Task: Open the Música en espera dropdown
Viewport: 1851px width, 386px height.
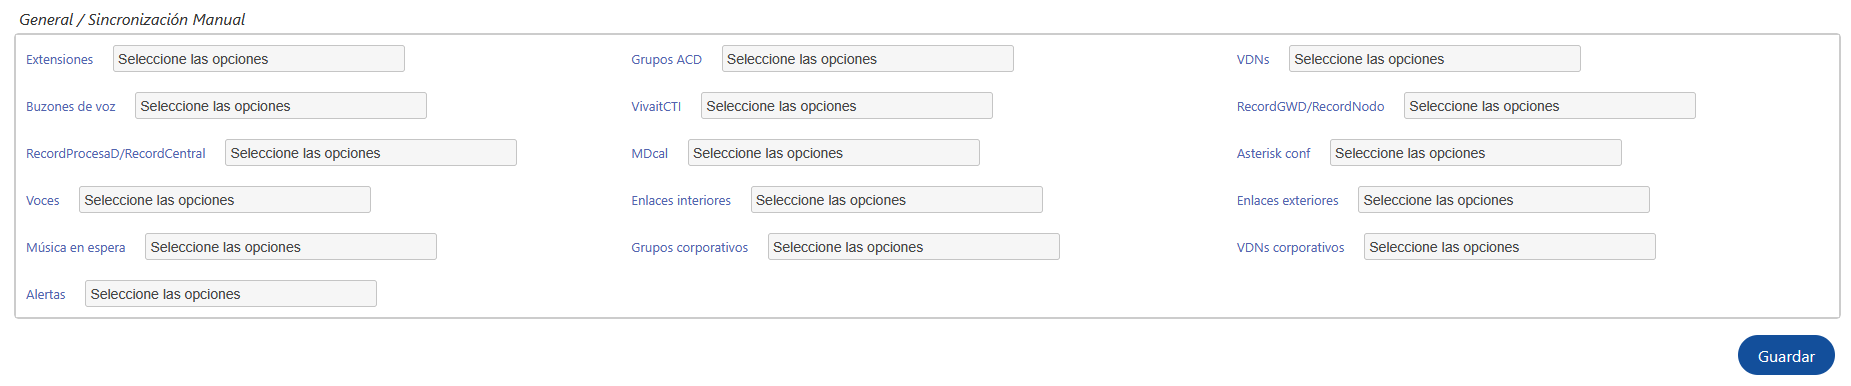Action: 291,247
